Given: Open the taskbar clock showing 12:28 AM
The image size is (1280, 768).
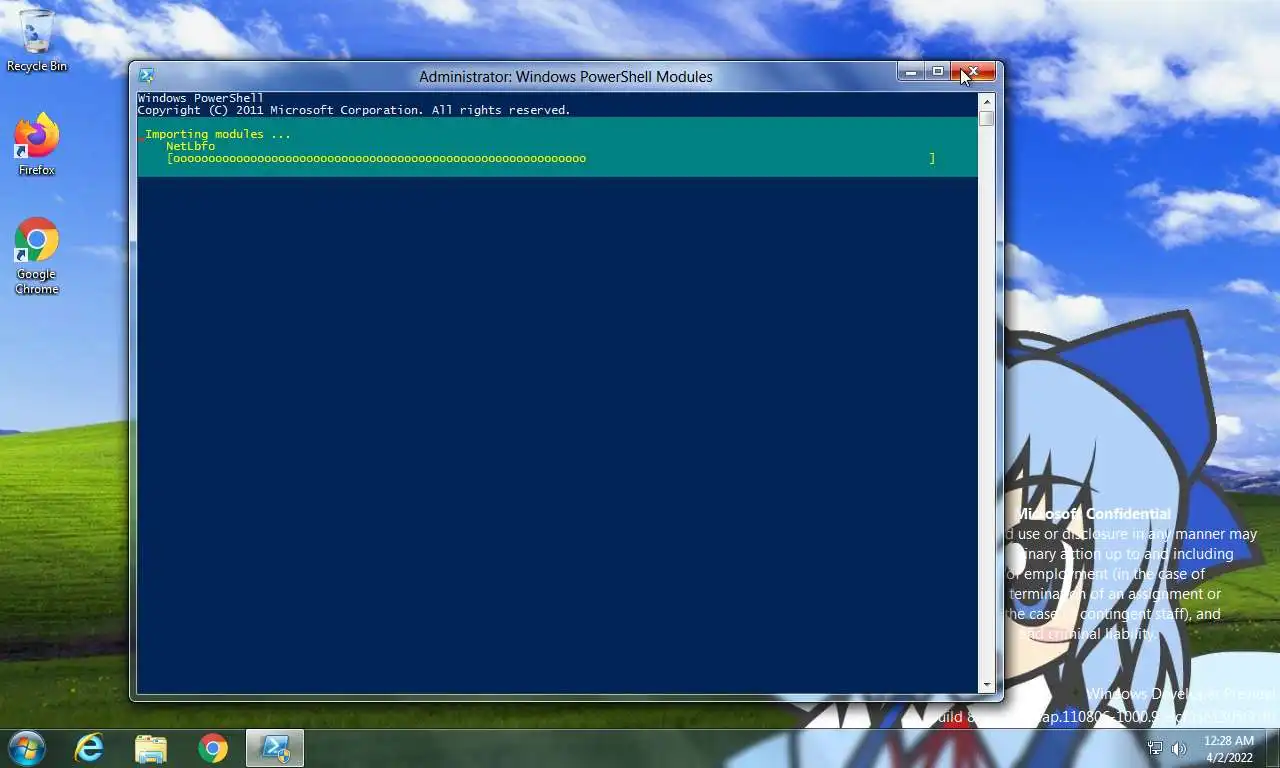Looking at the screenshot, I should pos(1228,749).
